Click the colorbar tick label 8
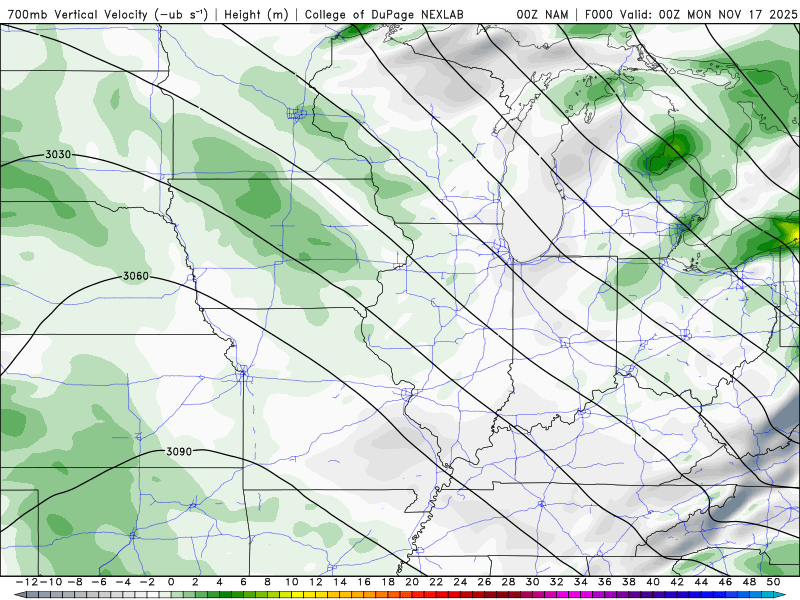800x600 pixels. click(267, 582)
